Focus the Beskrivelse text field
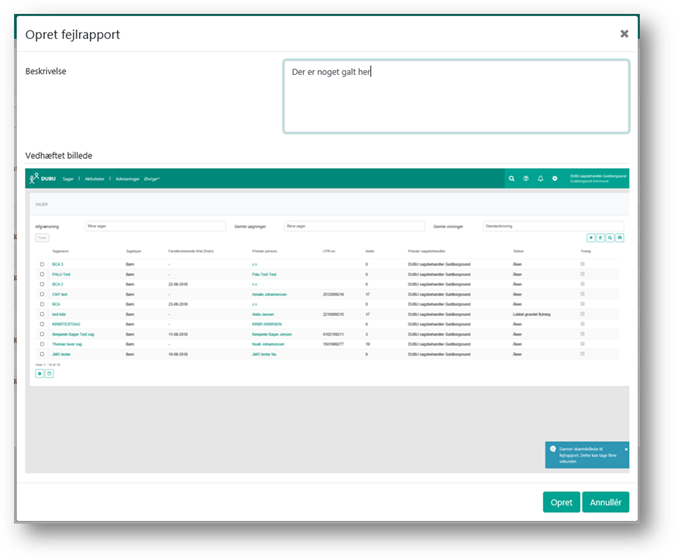The height and width of the screenshot is (559, 675). click(456, 96)
